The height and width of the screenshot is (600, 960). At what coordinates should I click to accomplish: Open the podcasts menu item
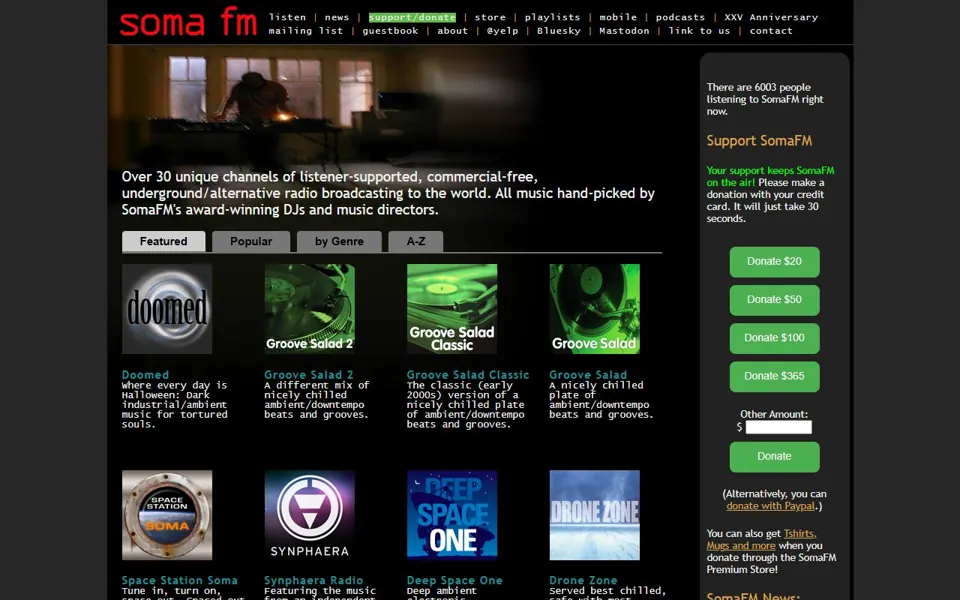[x=680, y=17]
